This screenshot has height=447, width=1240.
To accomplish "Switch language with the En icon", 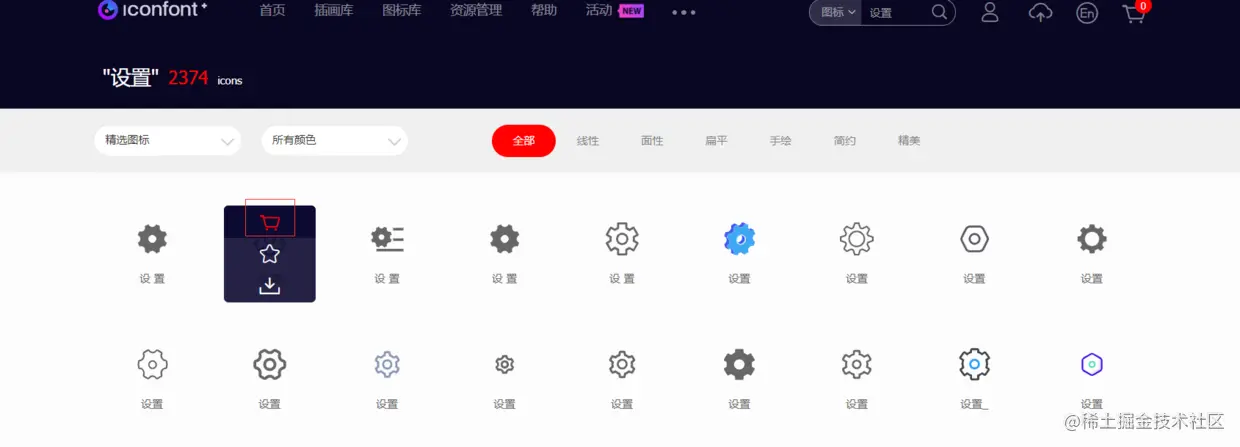I will [1087, 13].
